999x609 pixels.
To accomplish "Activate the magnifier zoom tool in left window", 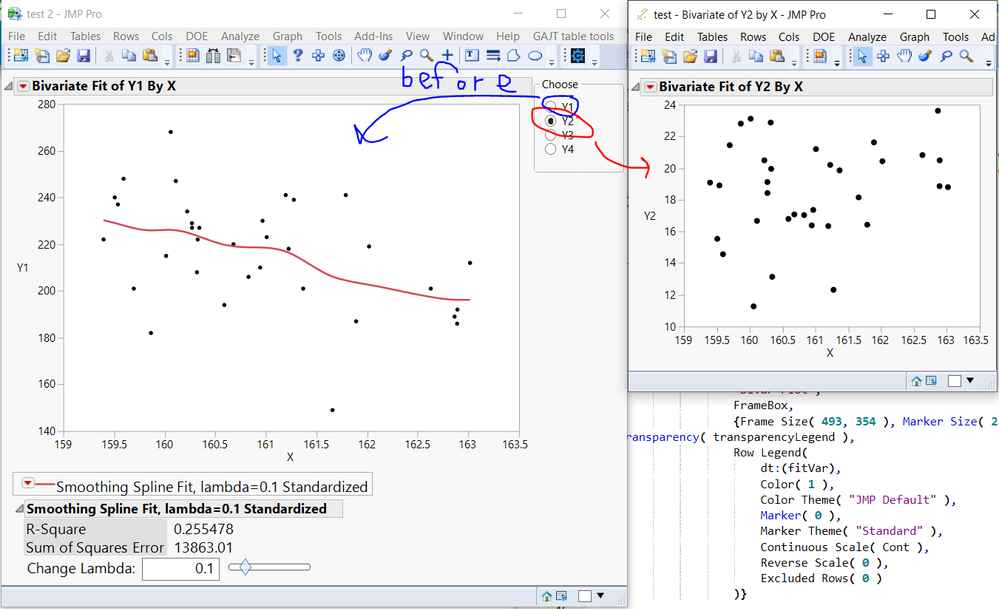I will click(426, 56).
